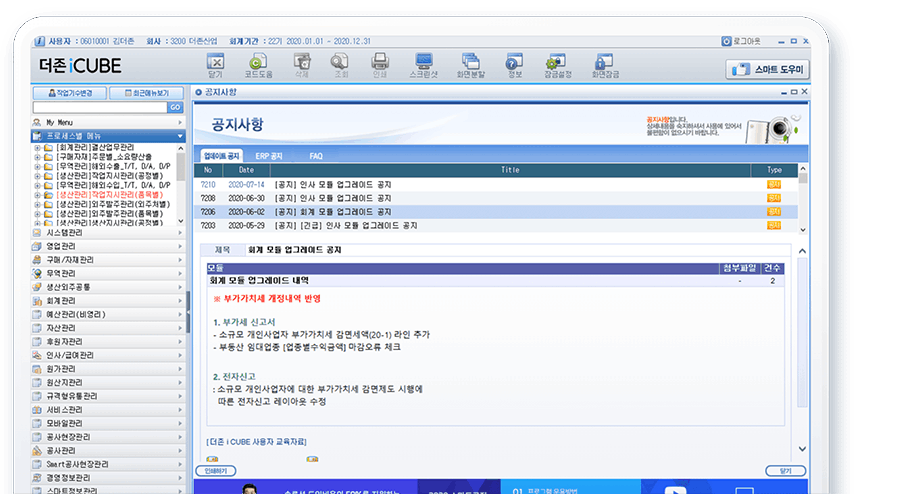Click the 인쇄하기 print button

[x=216, y=471]
